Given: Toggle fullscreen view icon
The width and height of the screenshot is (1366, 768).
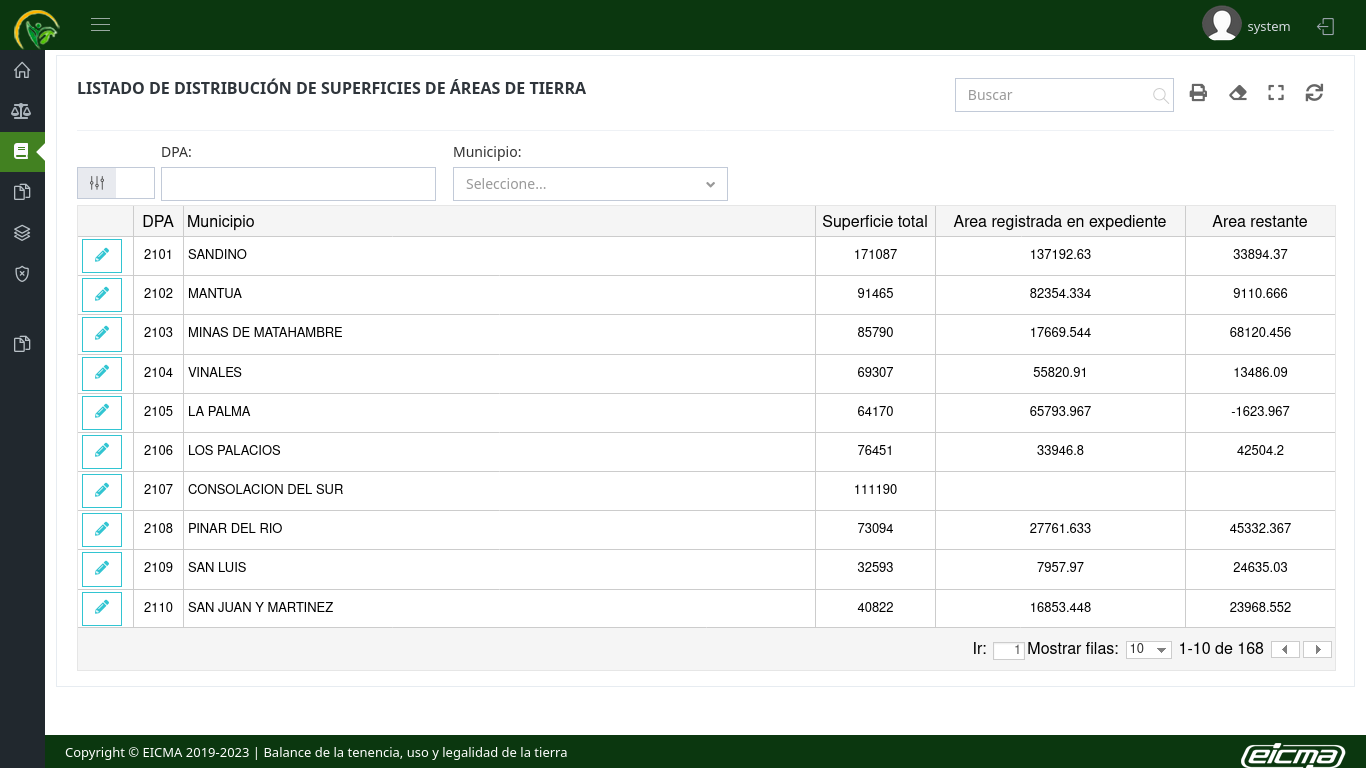Looking at the screenshot, I should [1276, 93].
